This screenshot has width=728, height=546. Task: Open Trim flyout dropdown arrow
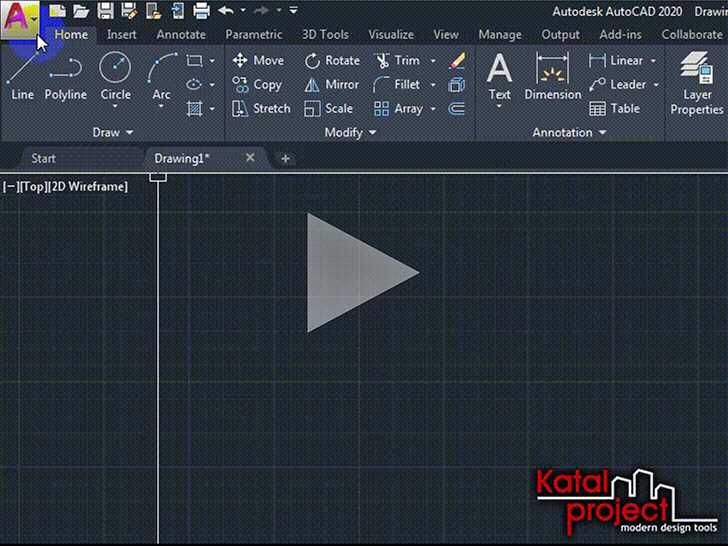coord(433,61)
